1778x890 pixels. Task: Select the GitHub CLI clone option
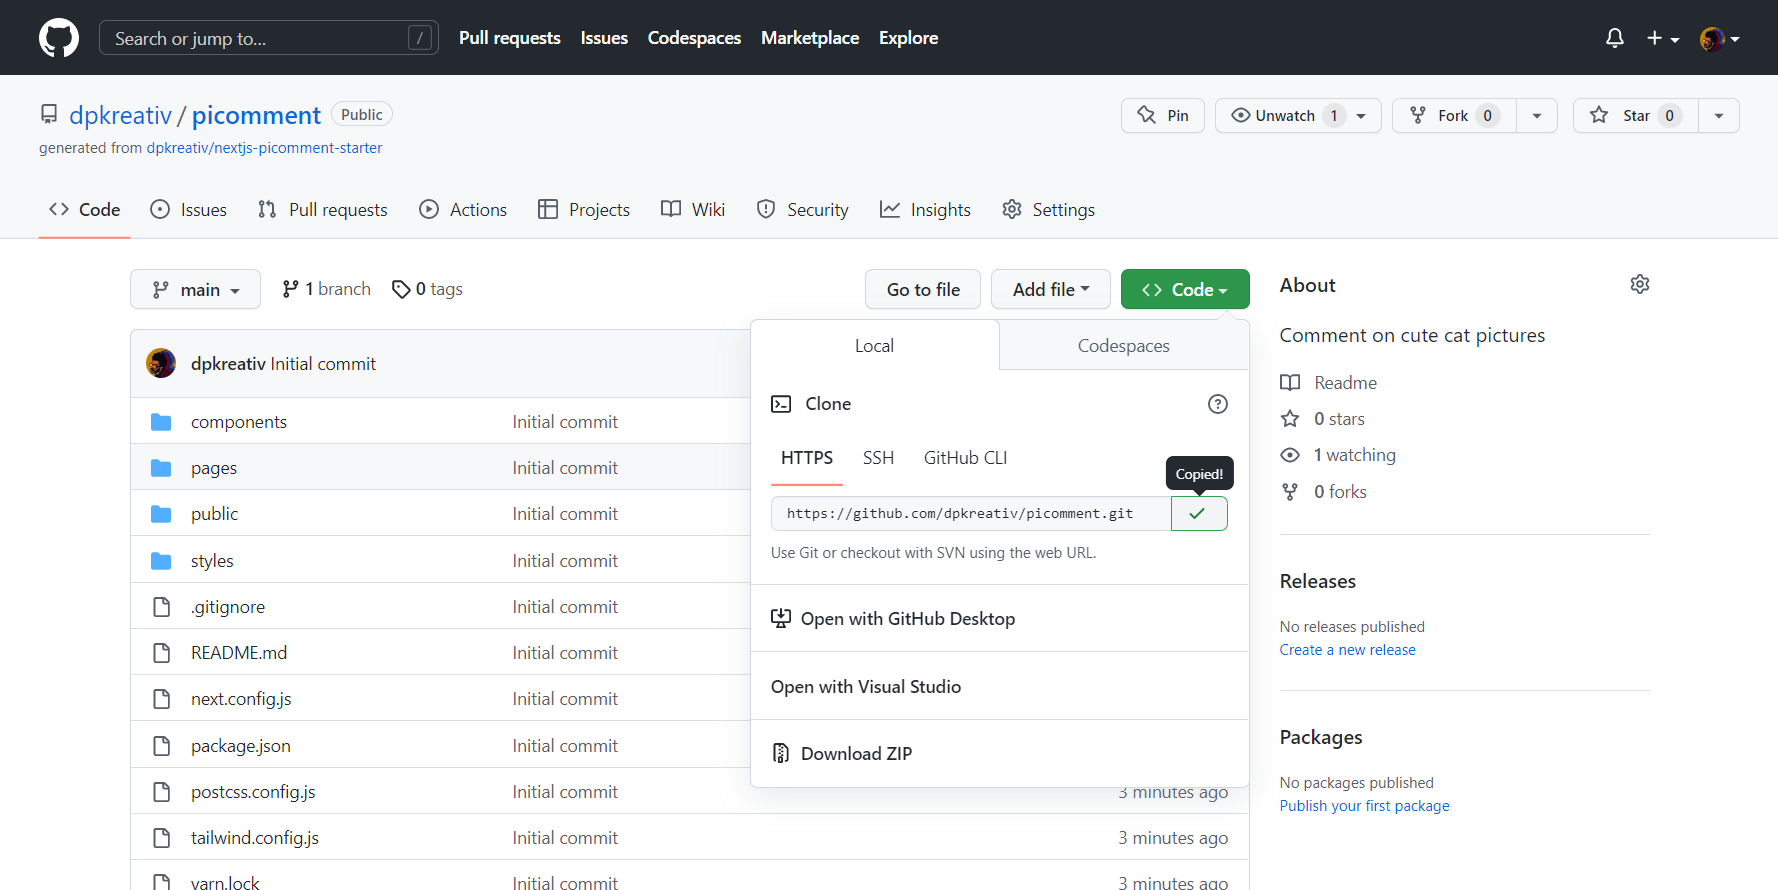point(965,458)
